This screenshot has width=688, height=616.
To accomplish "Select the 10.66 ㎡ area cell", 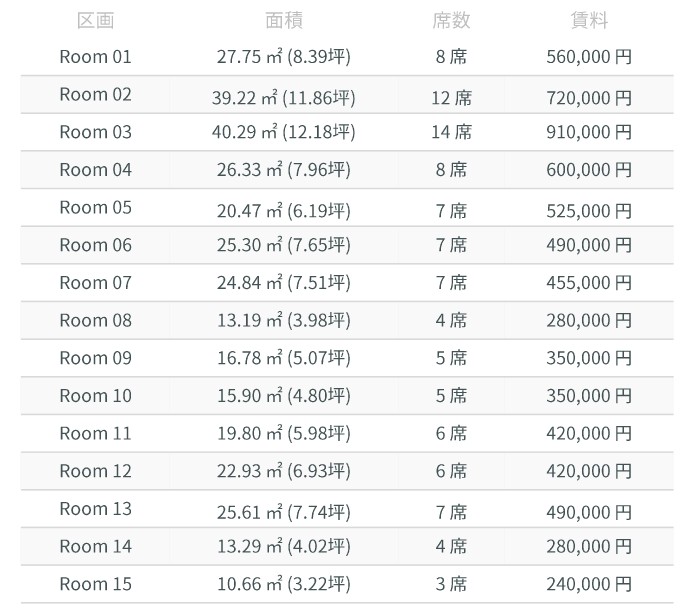I will [x=284, y=584].
